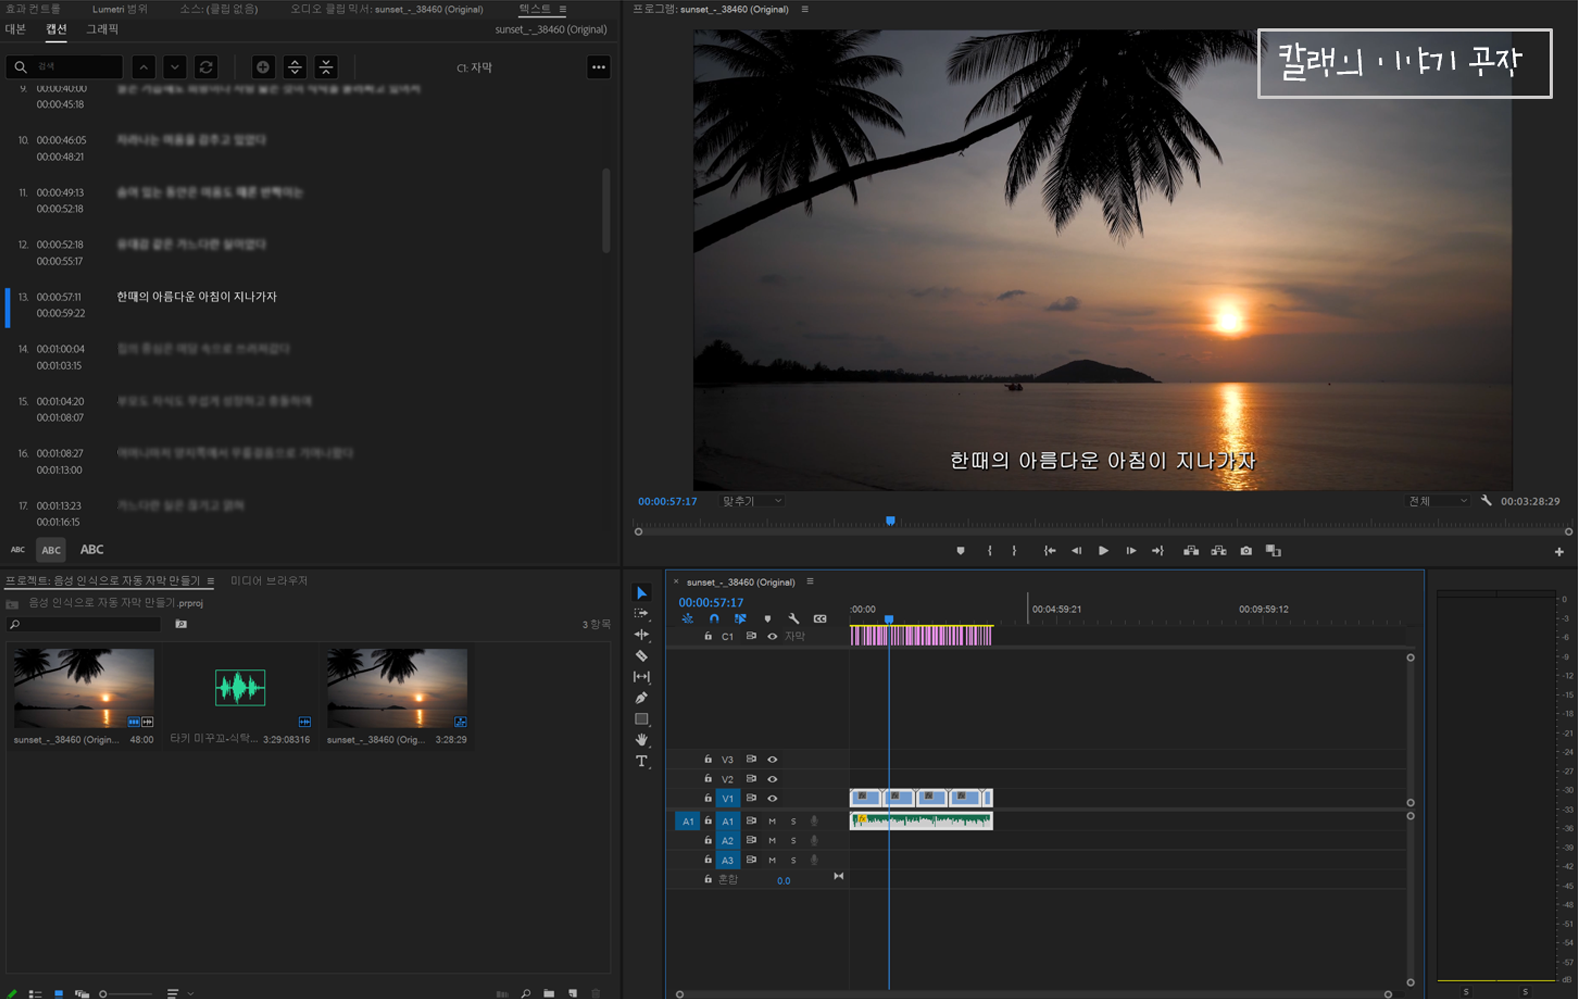This screenshot has height=999, width=1579.
Task: Open the 맞추기 zoom level dropdown
Action: pos(752,501)
